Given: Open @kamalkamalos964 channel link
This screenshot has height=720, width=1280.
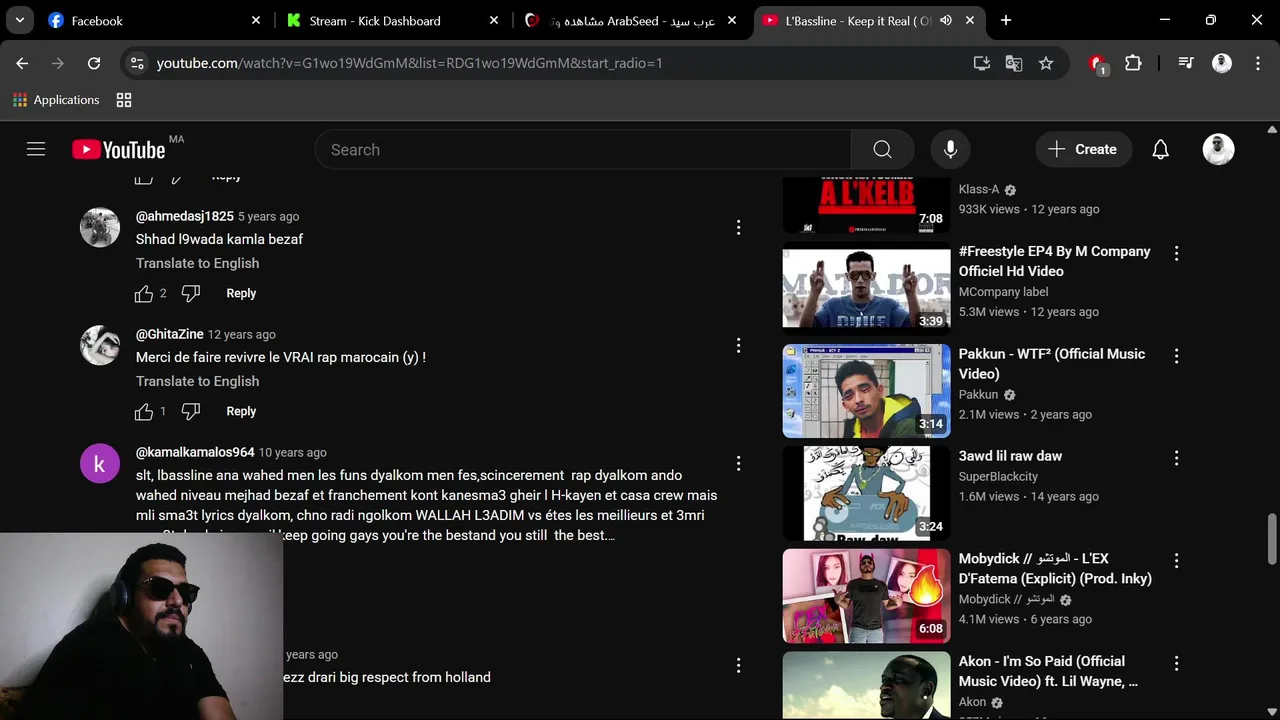Looking at the screenshot, I should coord(195,452).
